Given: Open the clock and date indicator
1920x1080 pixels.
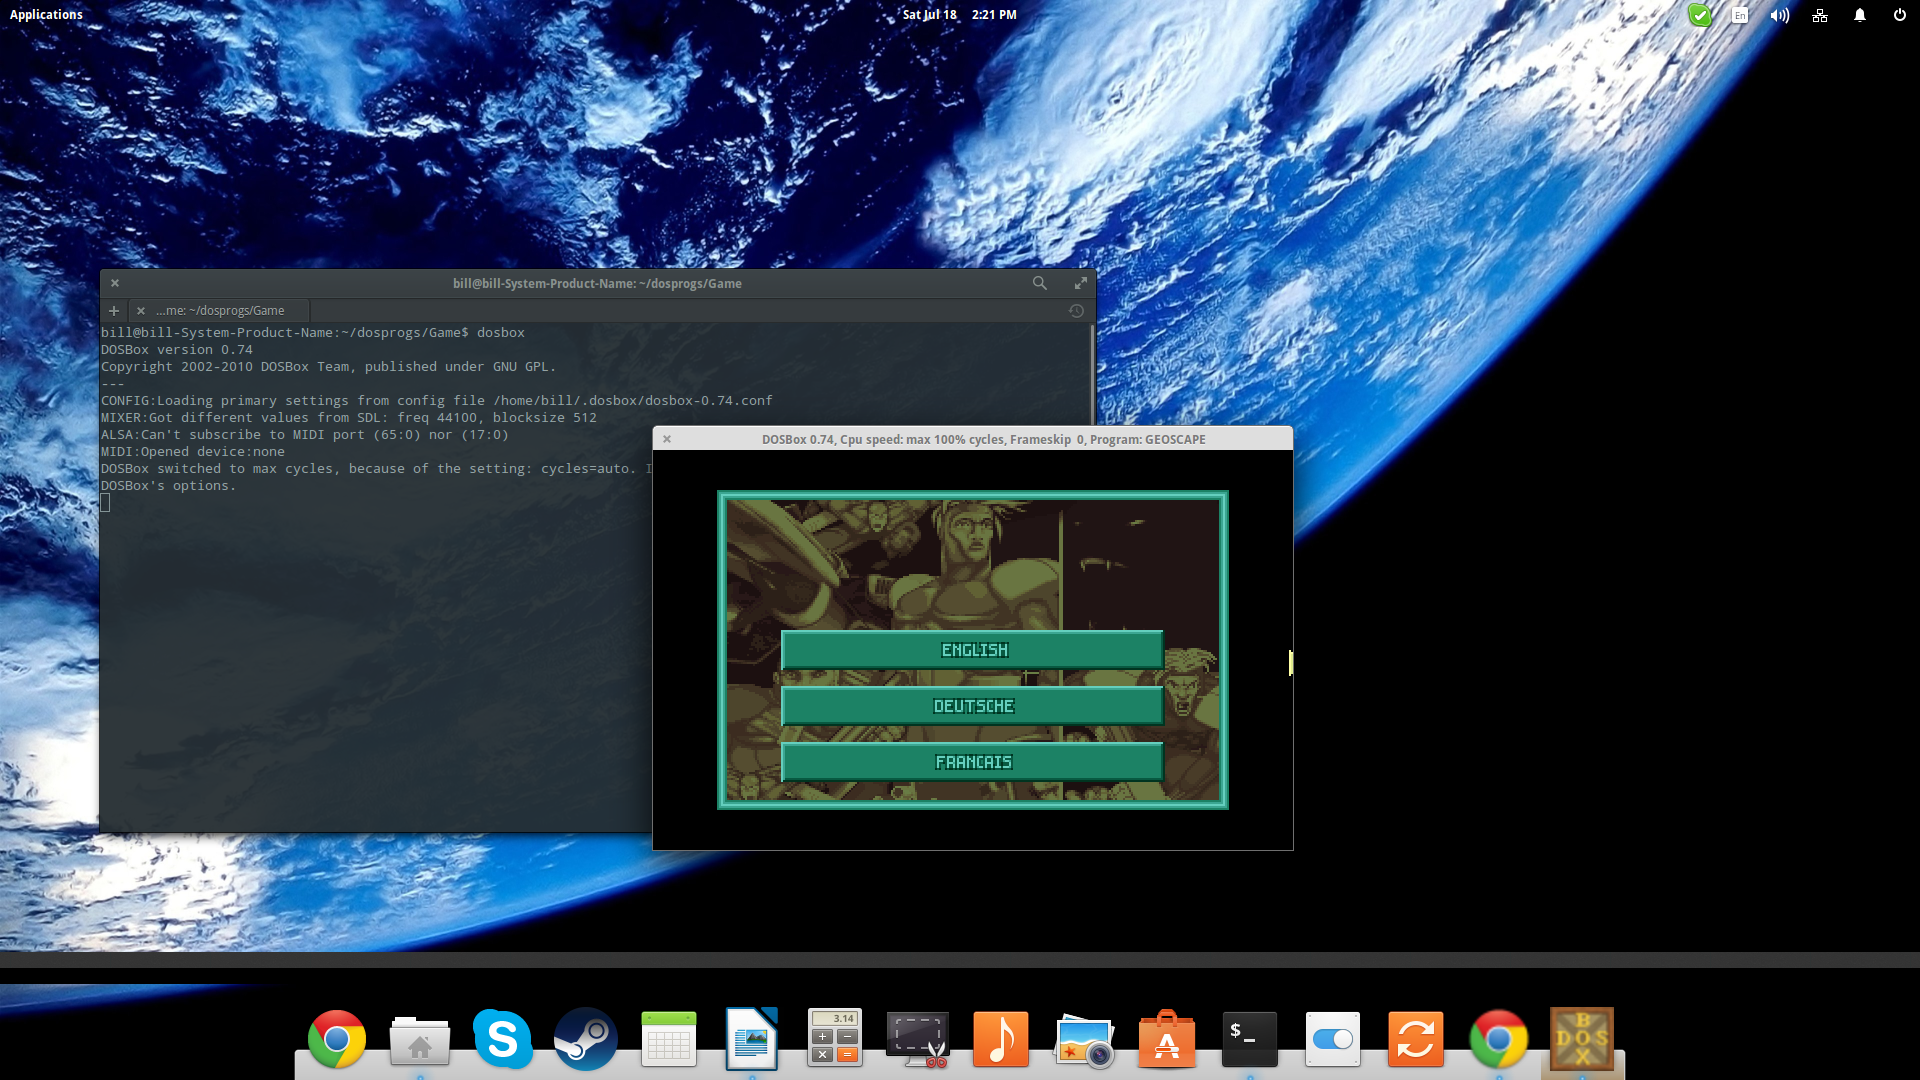Looking at the screenshot, I should pyautogui.click(x=959, y=14).
